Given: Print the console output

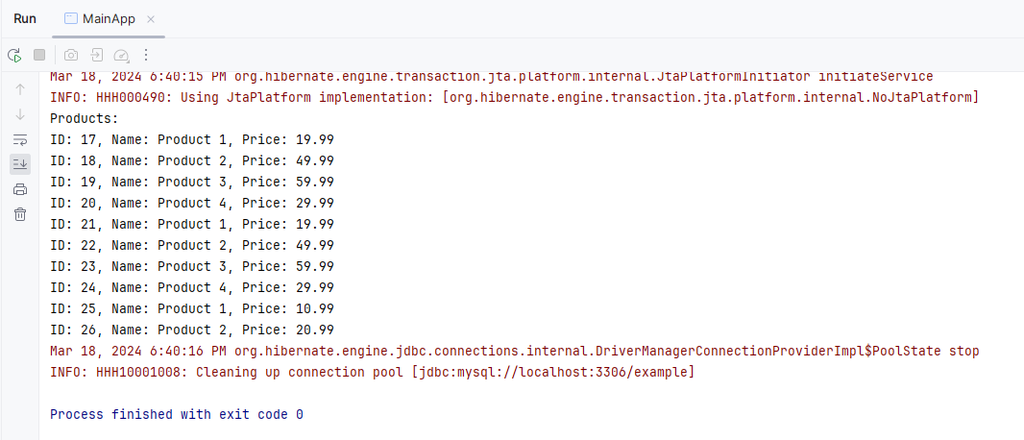Looking at the screenshot, I should pos(20,189).
